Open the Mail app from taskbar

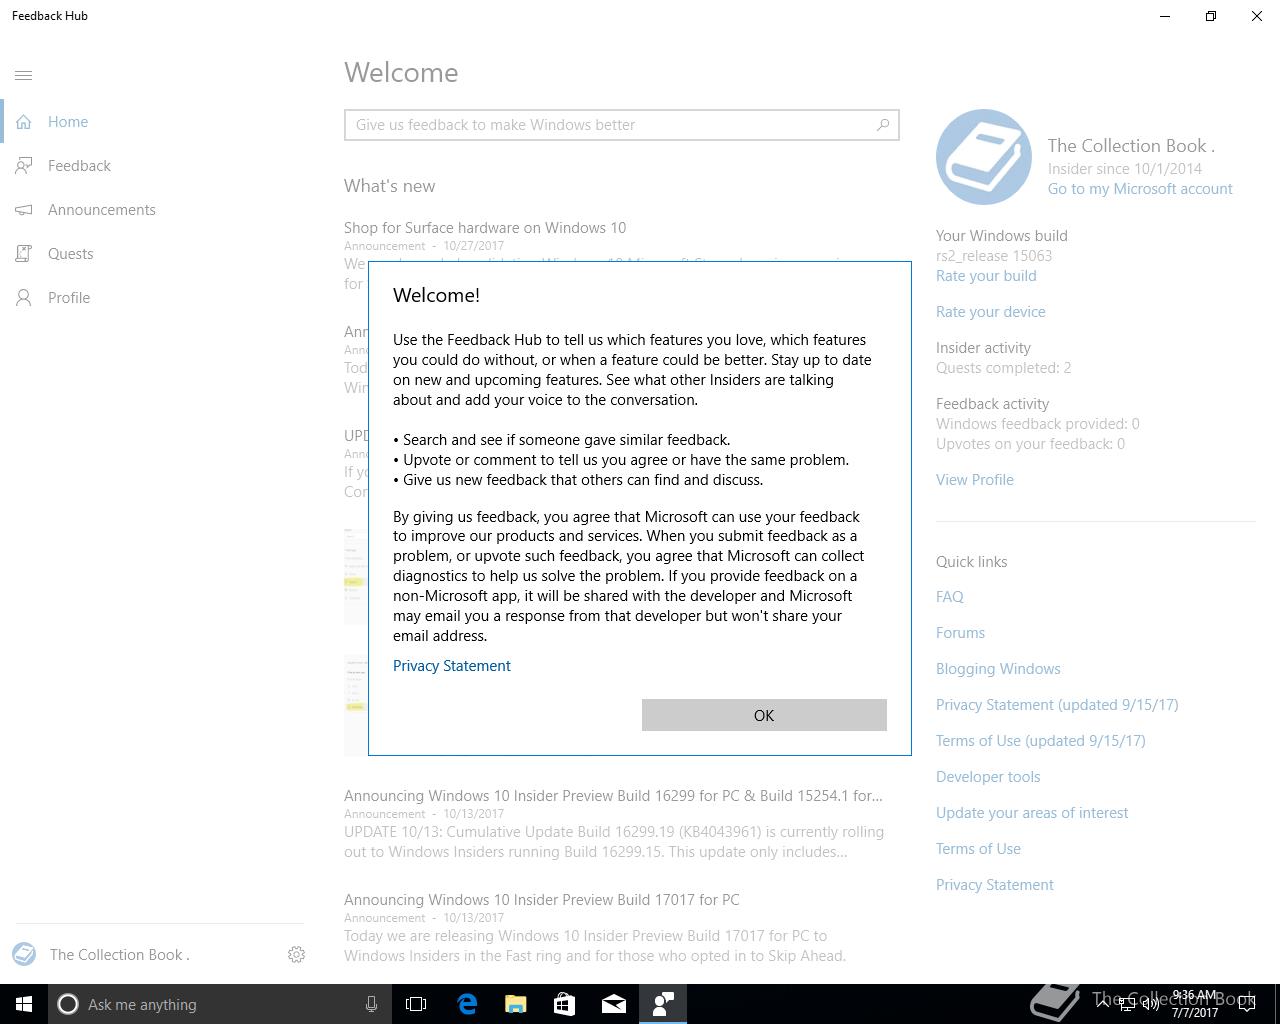pos(614,1004)
